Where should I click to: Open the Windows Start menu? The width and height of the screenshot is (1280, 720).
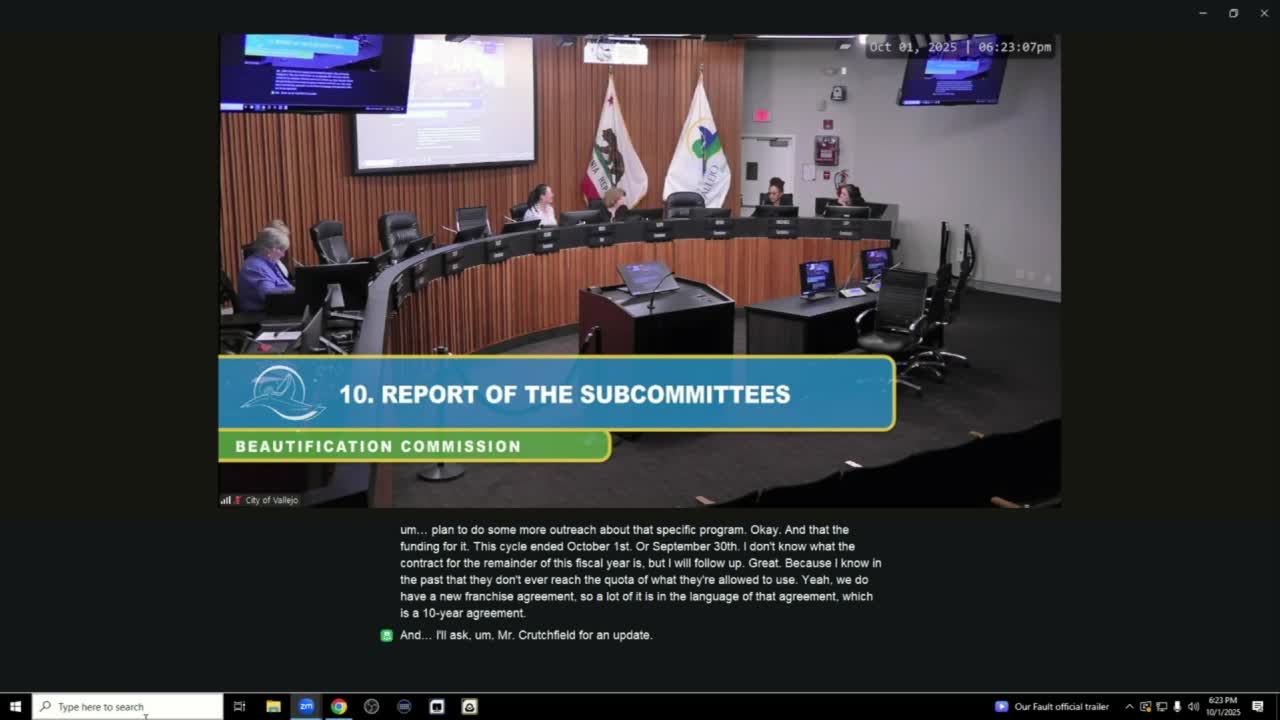pyautogui.click(x=14, y=706)
